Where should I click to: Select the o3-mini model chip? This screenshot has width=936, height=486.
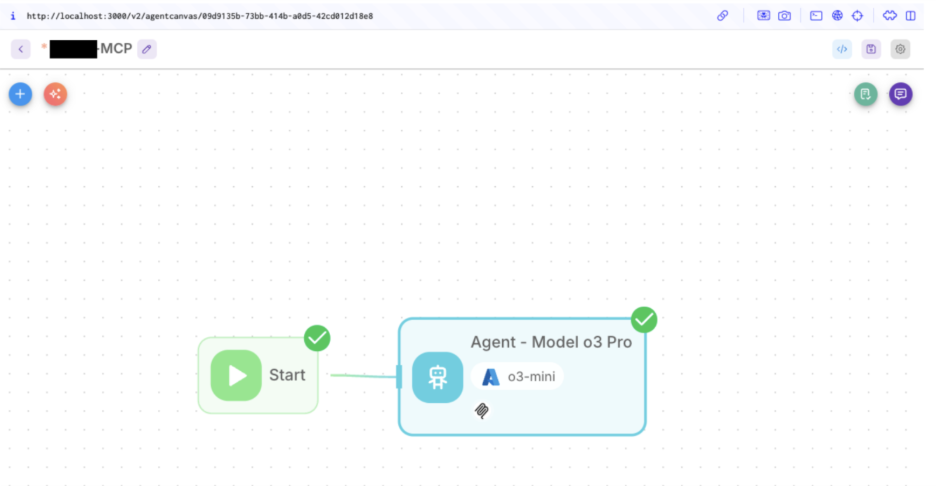518,377
